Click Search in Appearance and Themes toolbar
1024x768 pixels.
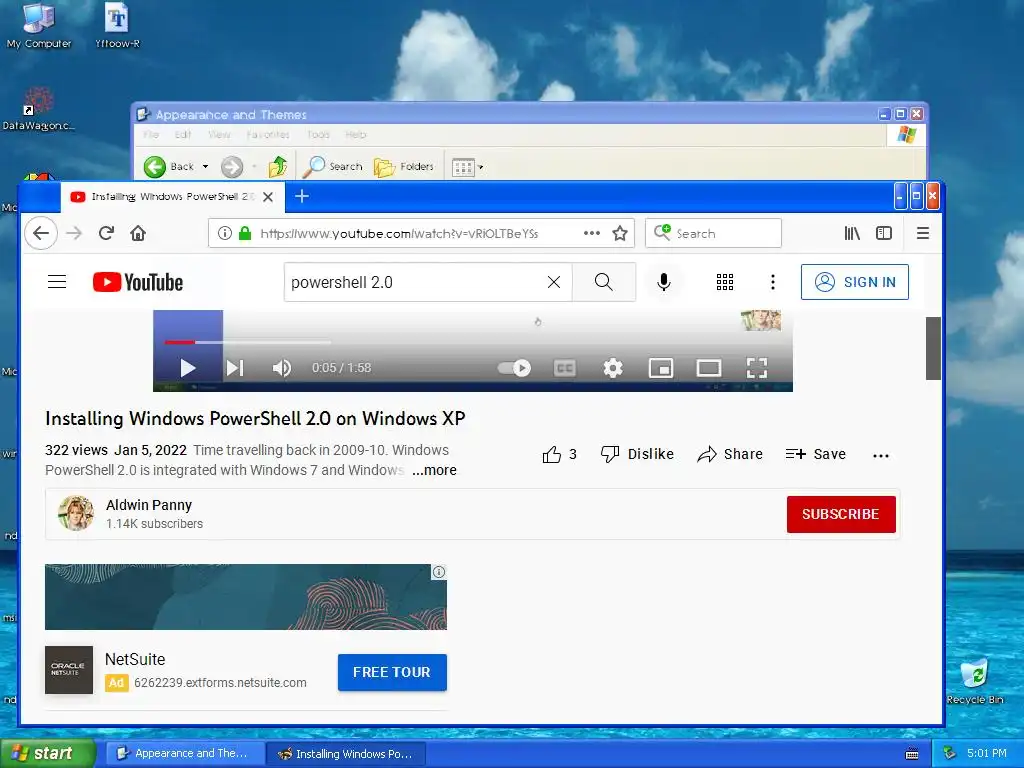point(333,167)
